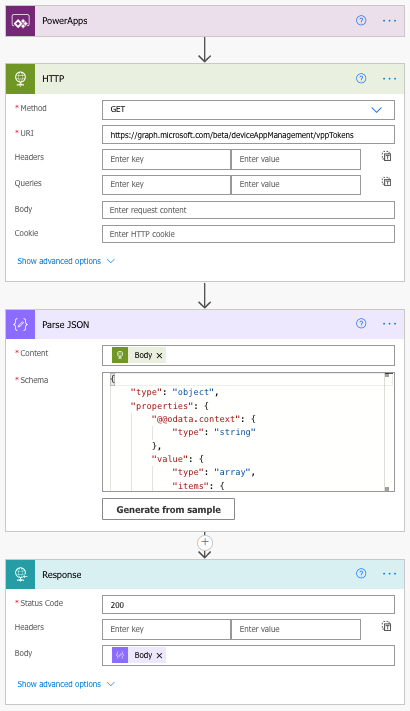Click the Schema editor vertical scrollbar
This screenshot has height=711, width=410.
(387, 432)
